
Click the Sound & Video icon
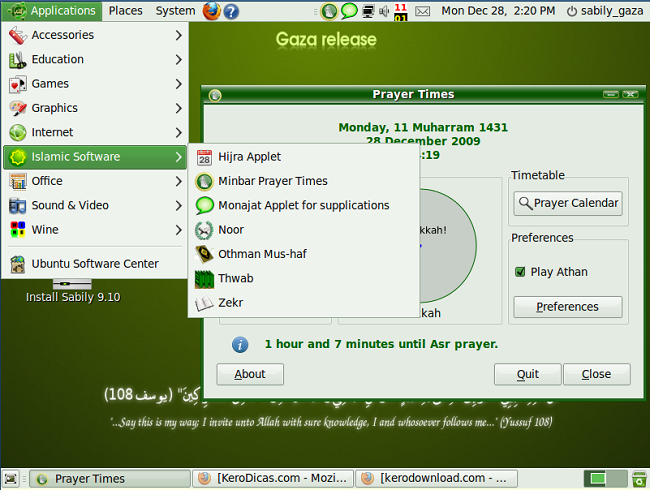(17, 206)
